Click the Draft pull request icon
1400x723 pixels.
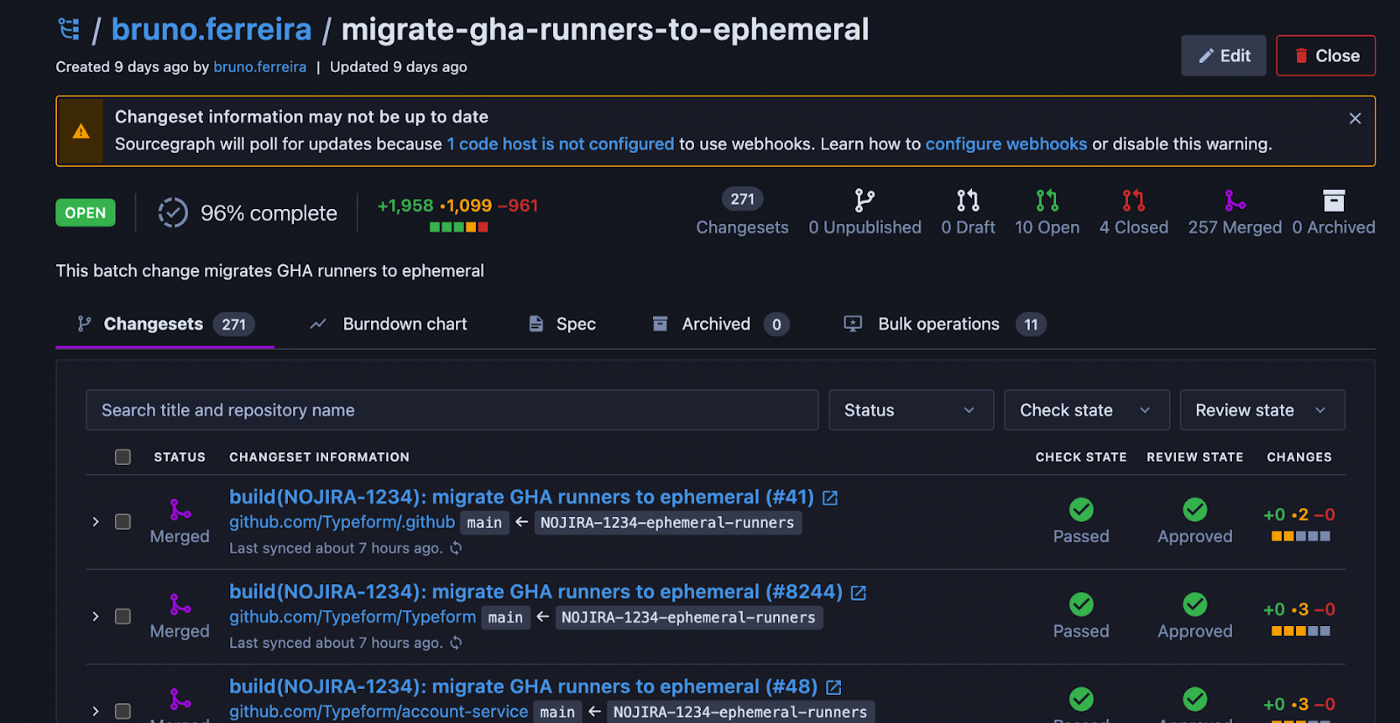(968, 200)
